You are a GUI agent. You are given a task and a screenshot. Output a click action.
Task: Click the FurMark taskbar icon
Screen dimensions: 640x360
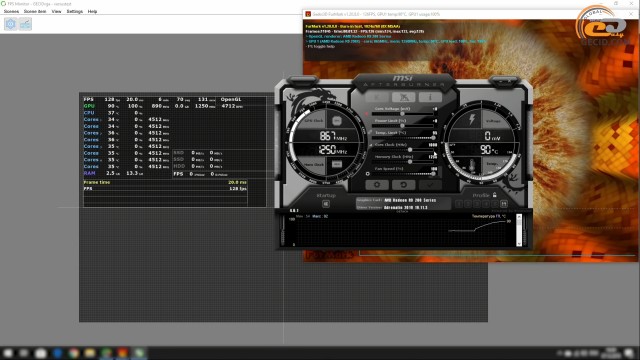tap(122, 353)
